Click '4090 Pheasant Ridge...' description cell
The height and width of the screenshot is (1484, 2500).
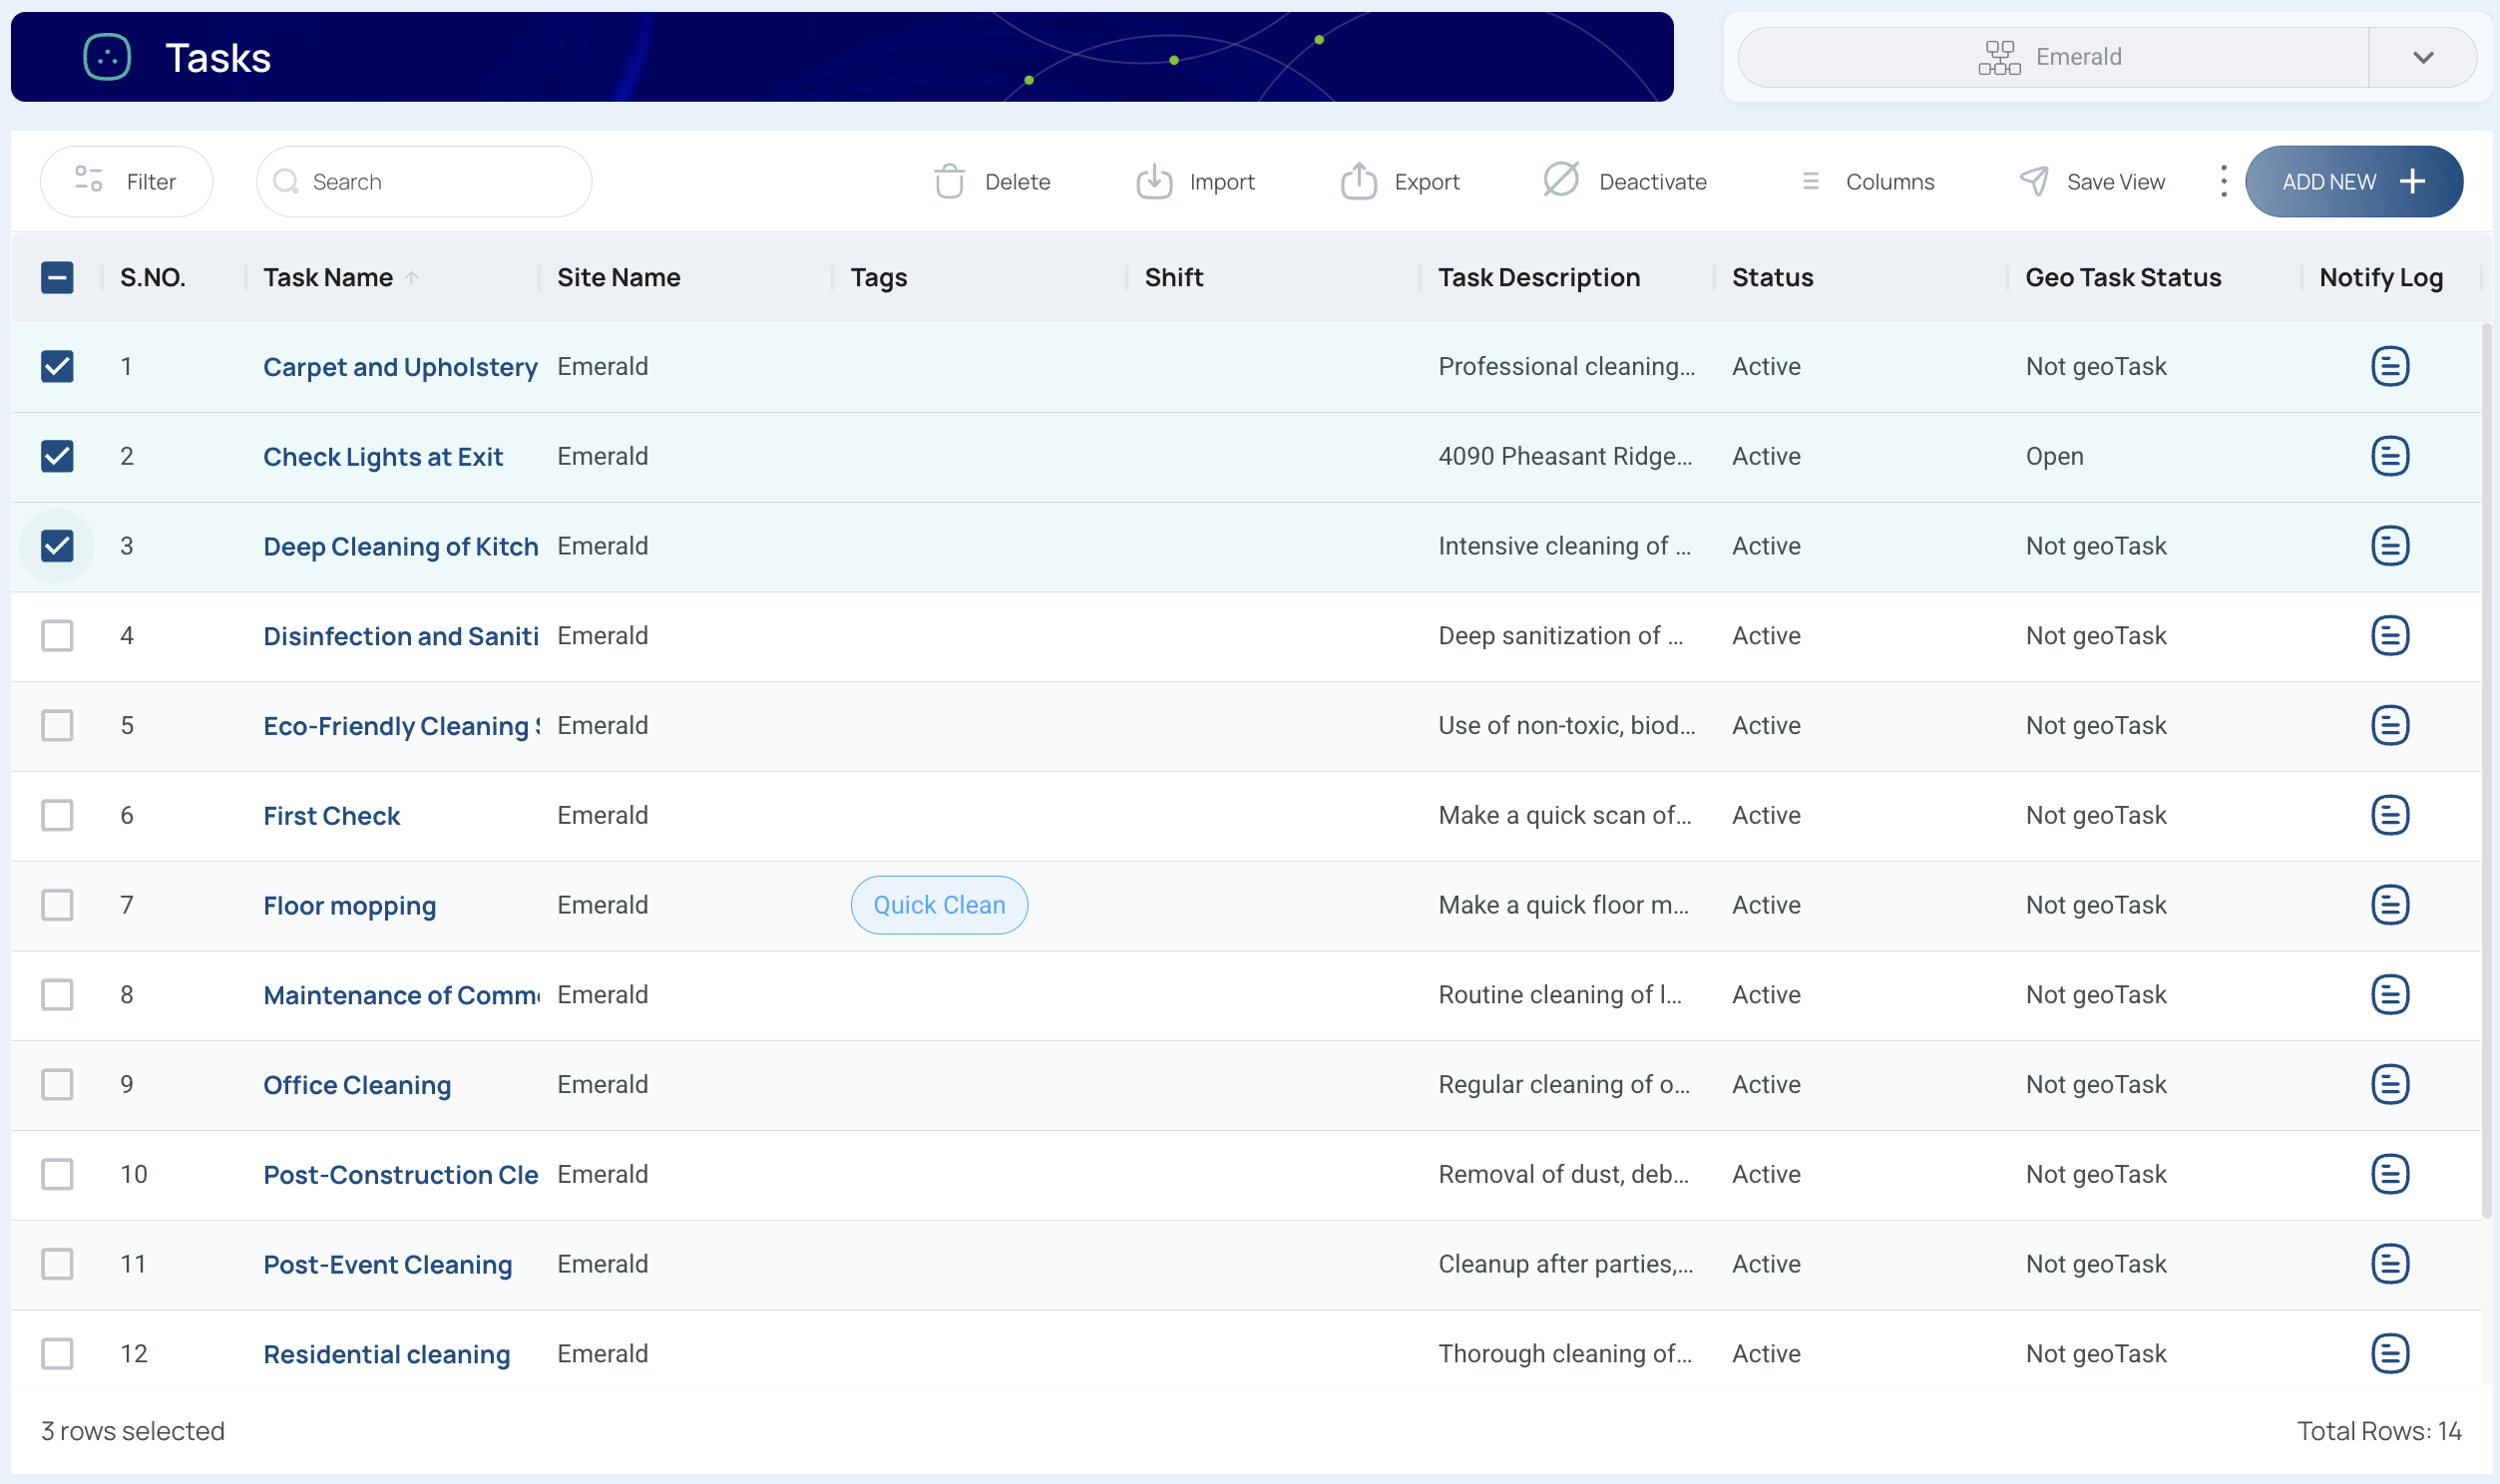(x=1564, y=456)
